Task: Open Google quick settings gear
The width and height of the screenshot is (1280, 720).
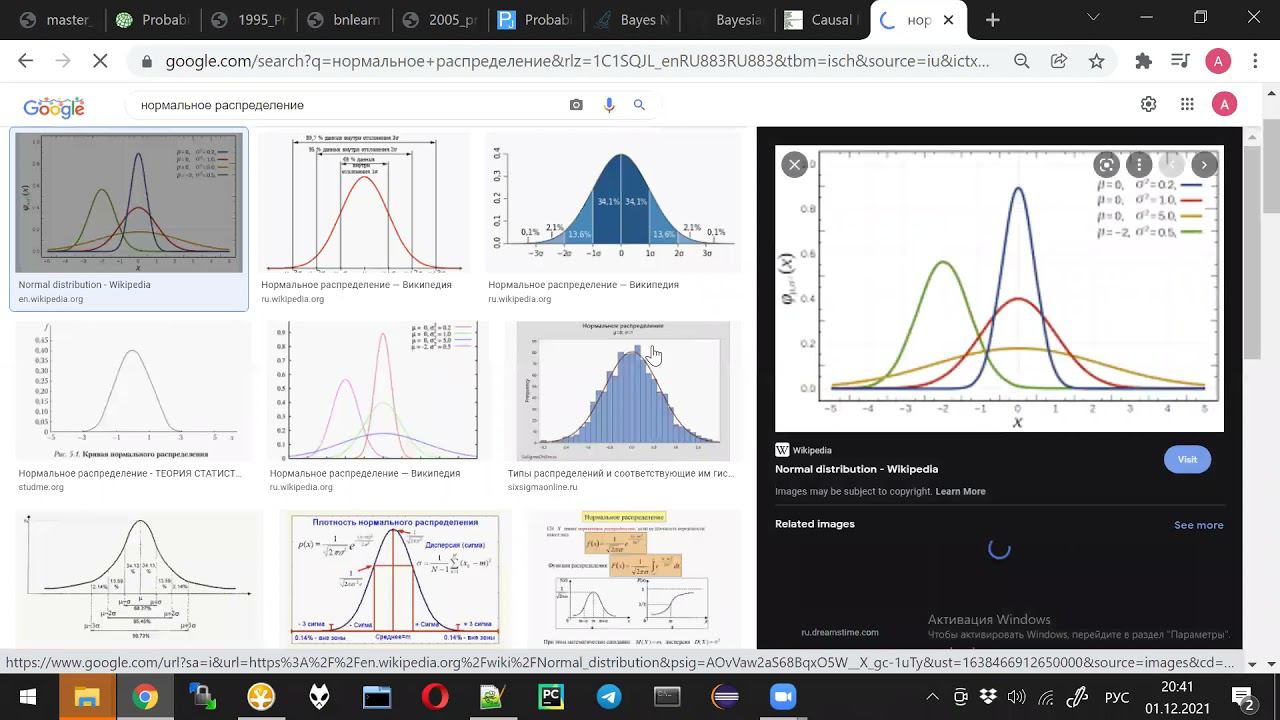Action: [1148, 104]
